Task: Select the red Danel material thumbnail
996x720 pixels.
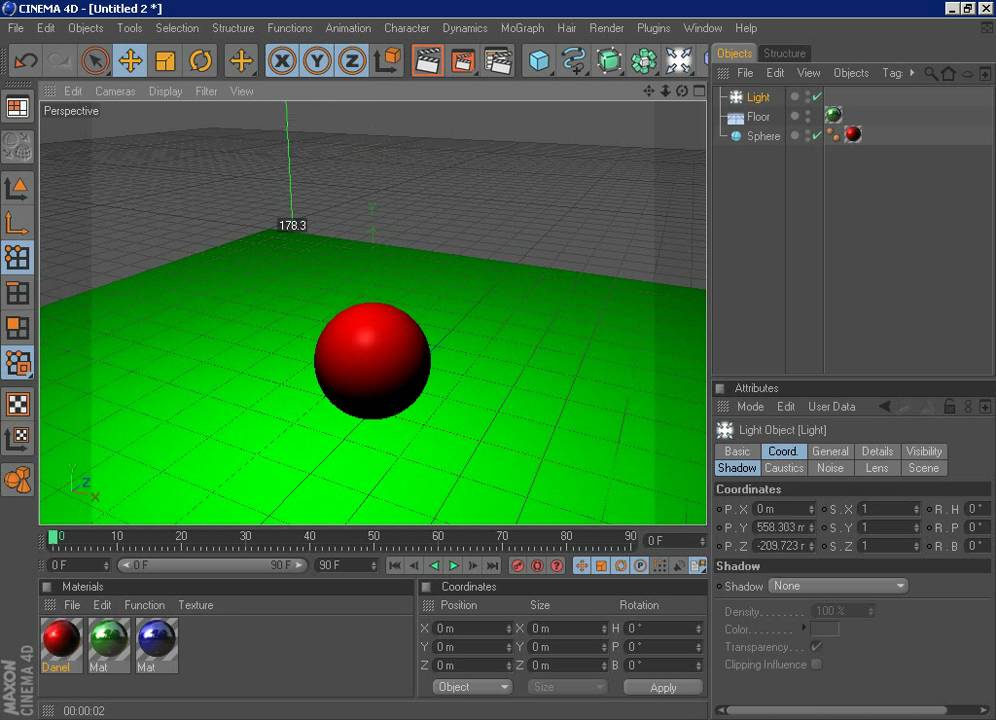Action: point(61,645)
